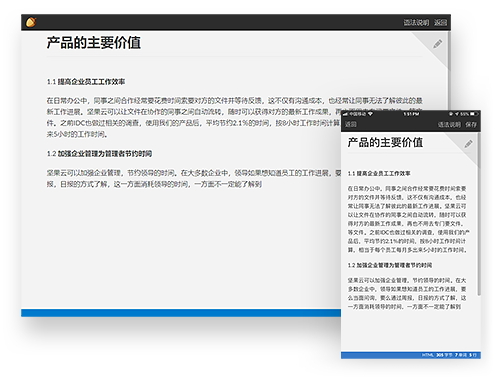Click the mobile editor vertical scrollbar

pyautogui.click(x=479, y=213)
